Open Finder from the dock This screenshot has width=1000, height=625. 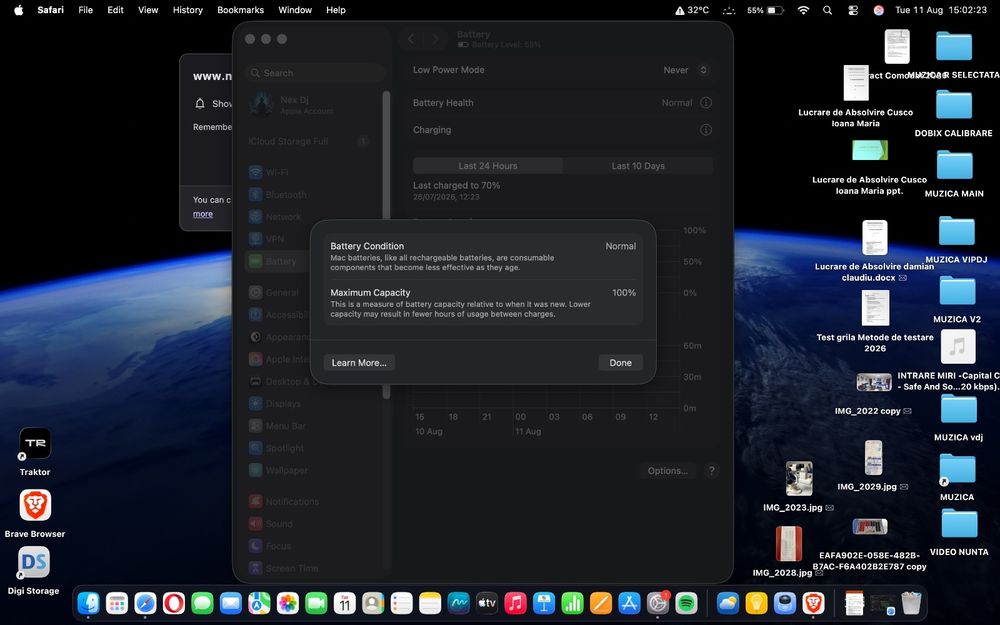tap(88, 603)
